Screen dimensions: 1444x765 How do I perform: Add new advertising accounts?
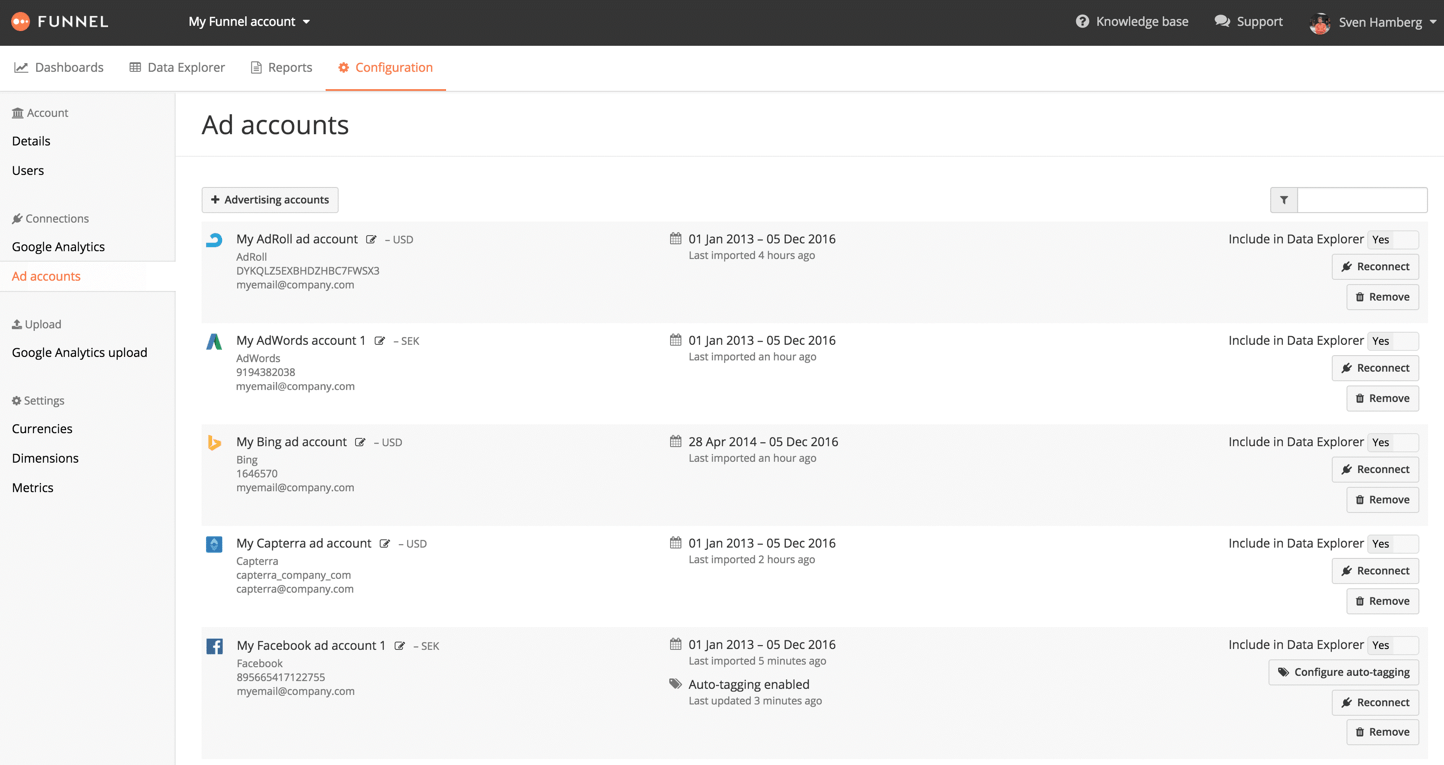[x=269, y=200]
